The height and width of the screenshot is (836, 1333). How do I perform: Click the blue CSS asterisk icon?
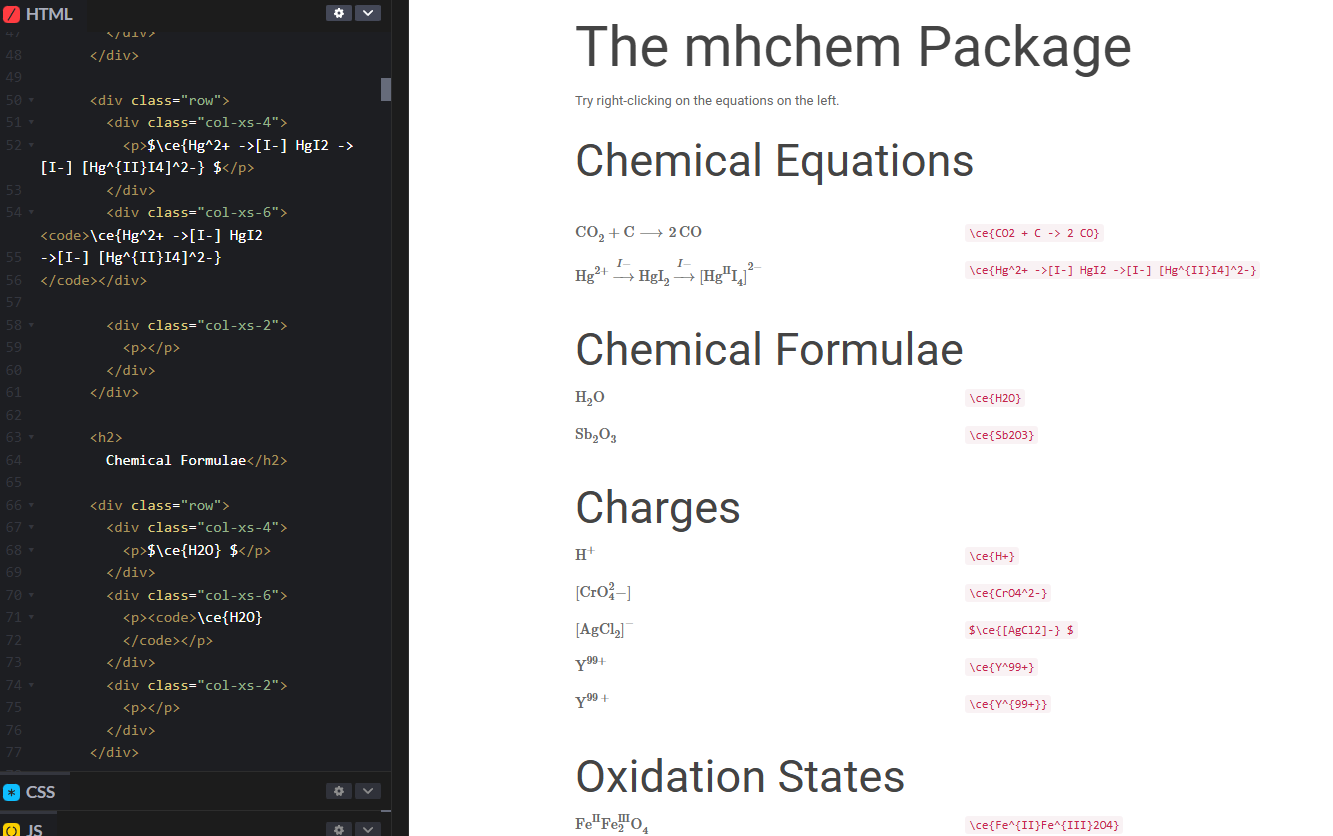pyautogui.click(x=10, y=791)
